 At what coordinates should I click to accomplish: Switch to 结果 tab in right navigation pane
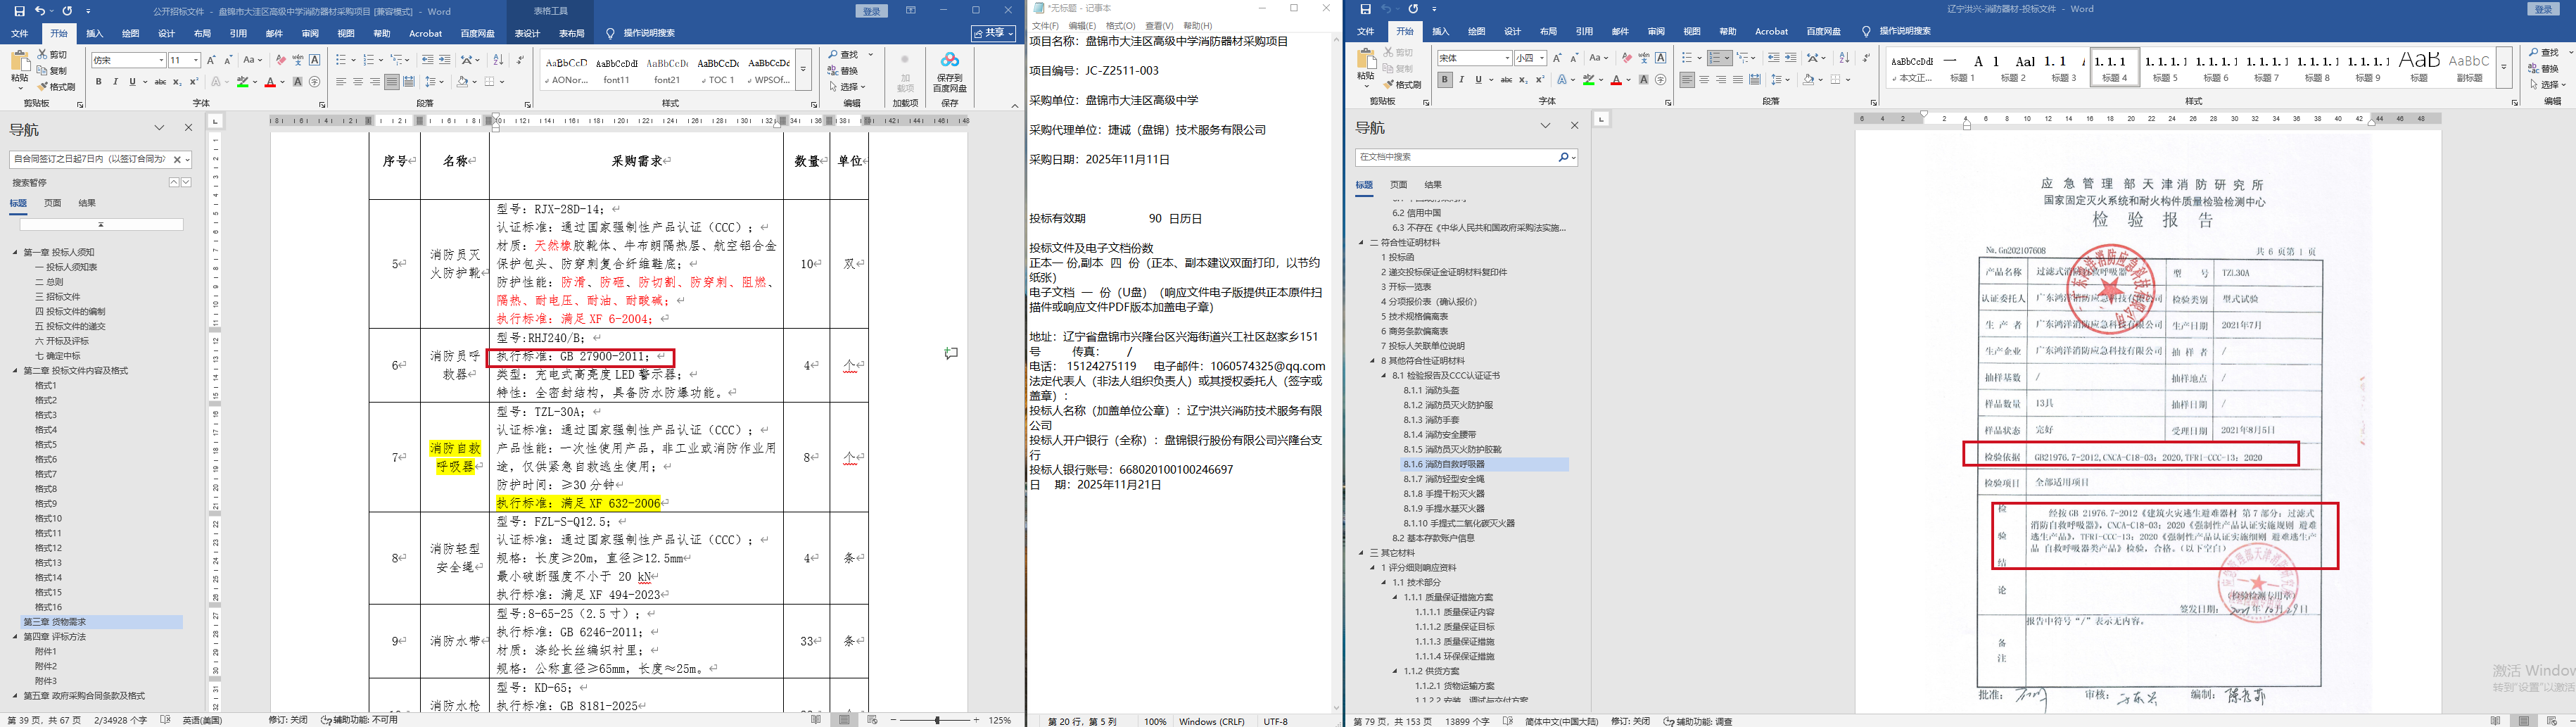click(x=1433, y=185)
